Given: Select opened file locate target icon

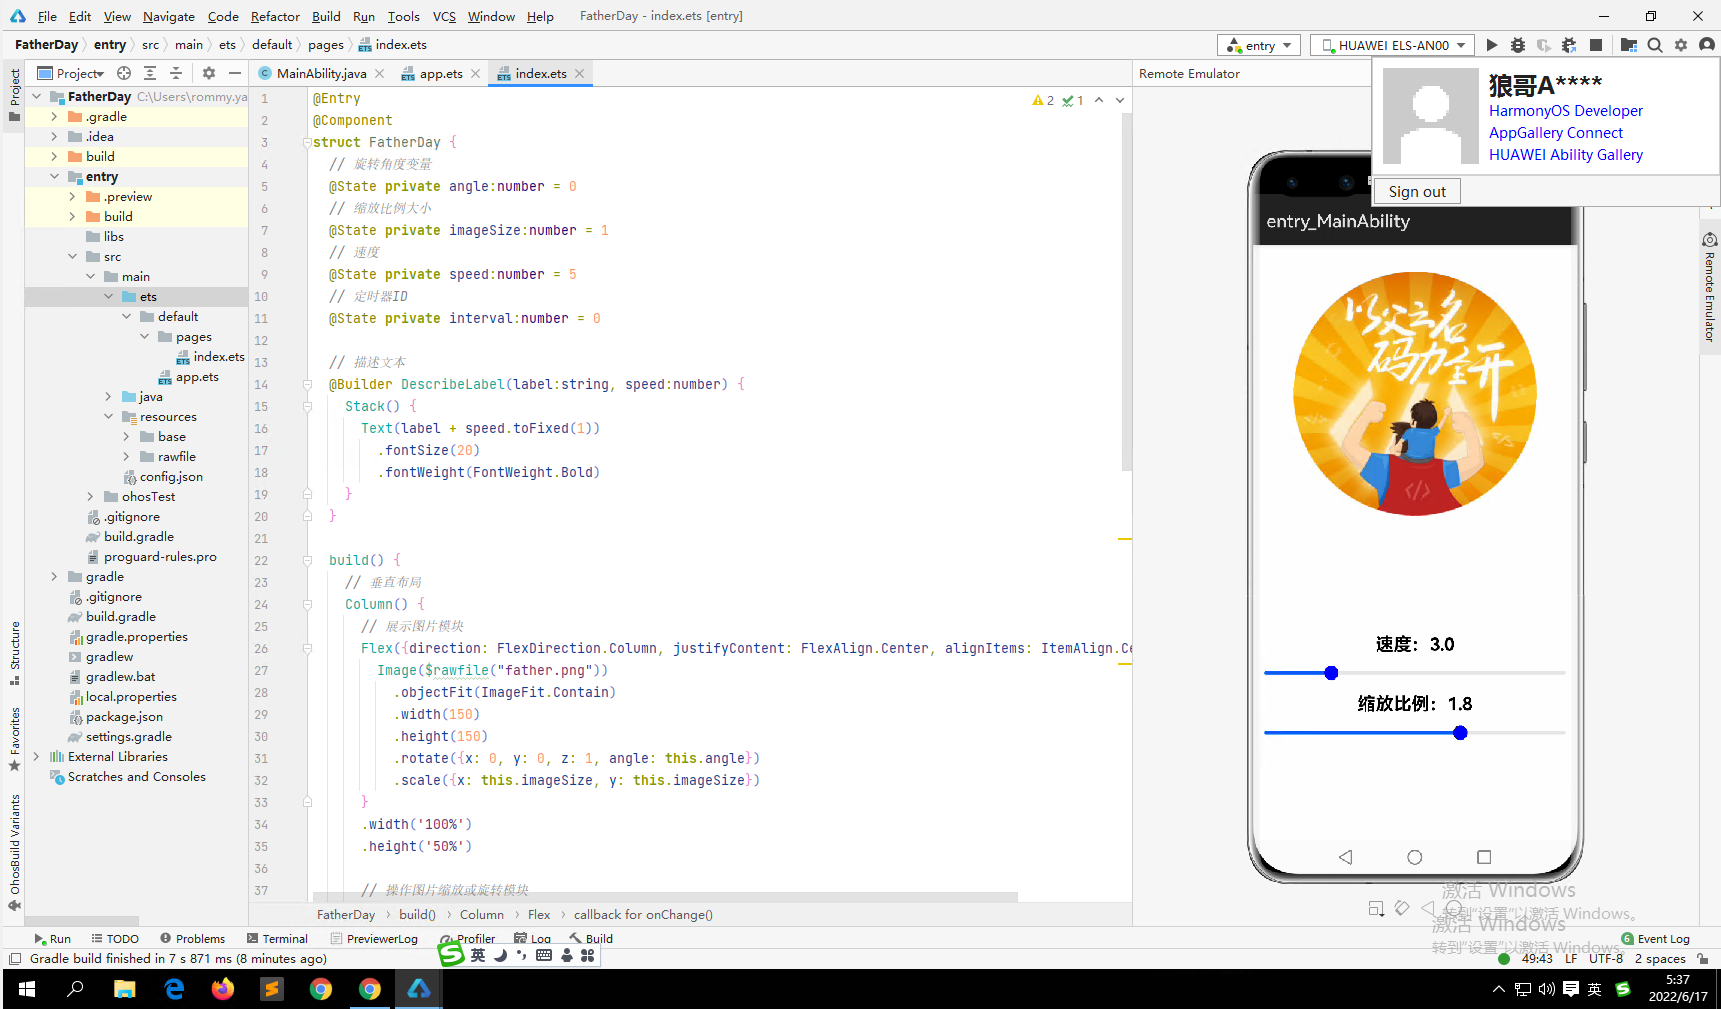Looking at the screenshot, I should pos(124,73).
